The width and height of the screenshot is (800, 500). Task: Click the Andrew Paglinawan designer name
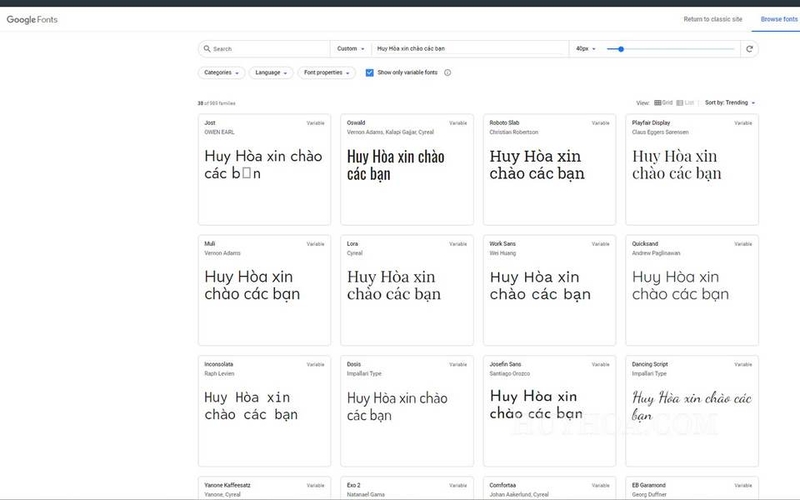[656, 253]
